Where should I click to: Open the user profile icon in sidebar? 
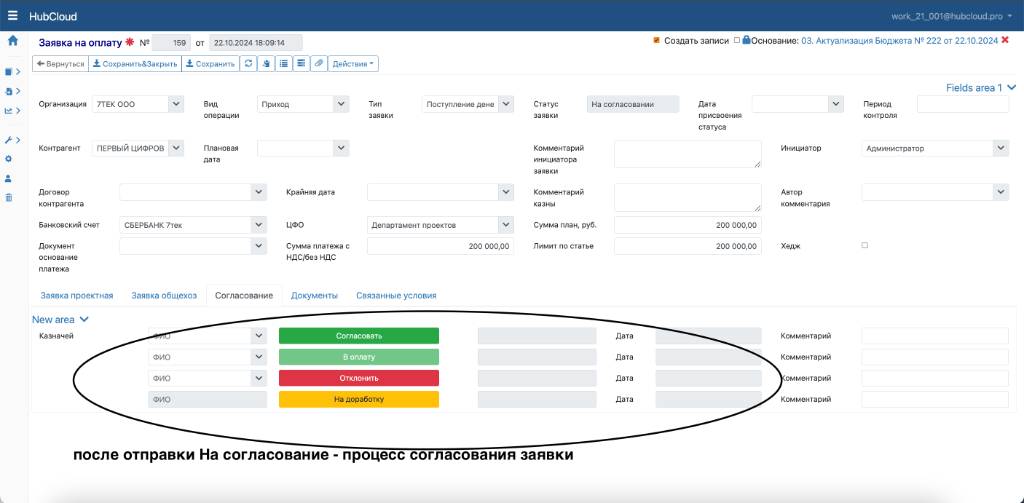pos(9,178)
